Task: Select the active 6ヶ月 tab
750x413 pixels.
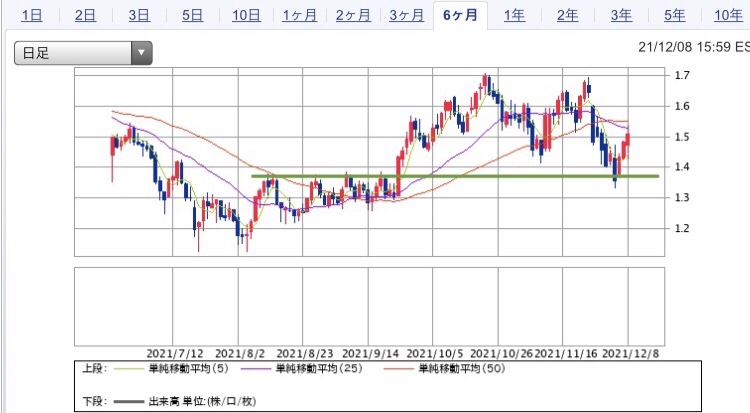Action: 460,15
